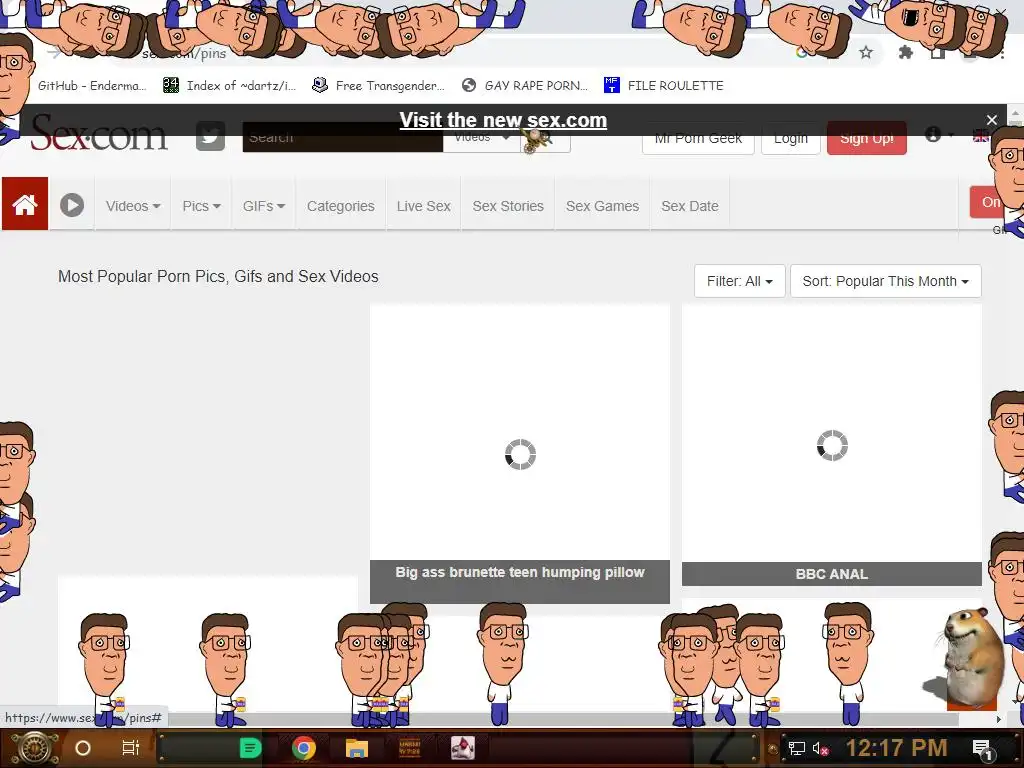Viewport: 1024px width, 768px height.
Task: Open 'GitHub - Enderma...' bookmark
Action: [92, 86]
